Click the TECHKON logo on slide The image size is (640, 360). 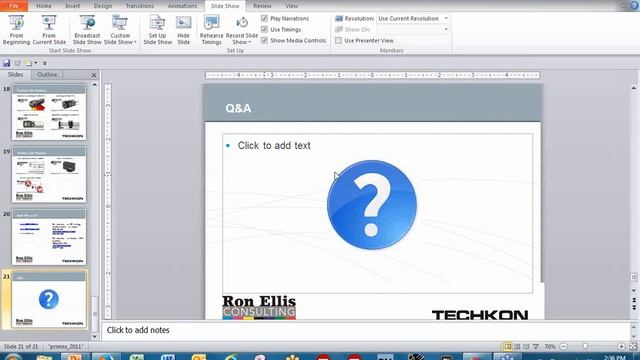[480, 315]
